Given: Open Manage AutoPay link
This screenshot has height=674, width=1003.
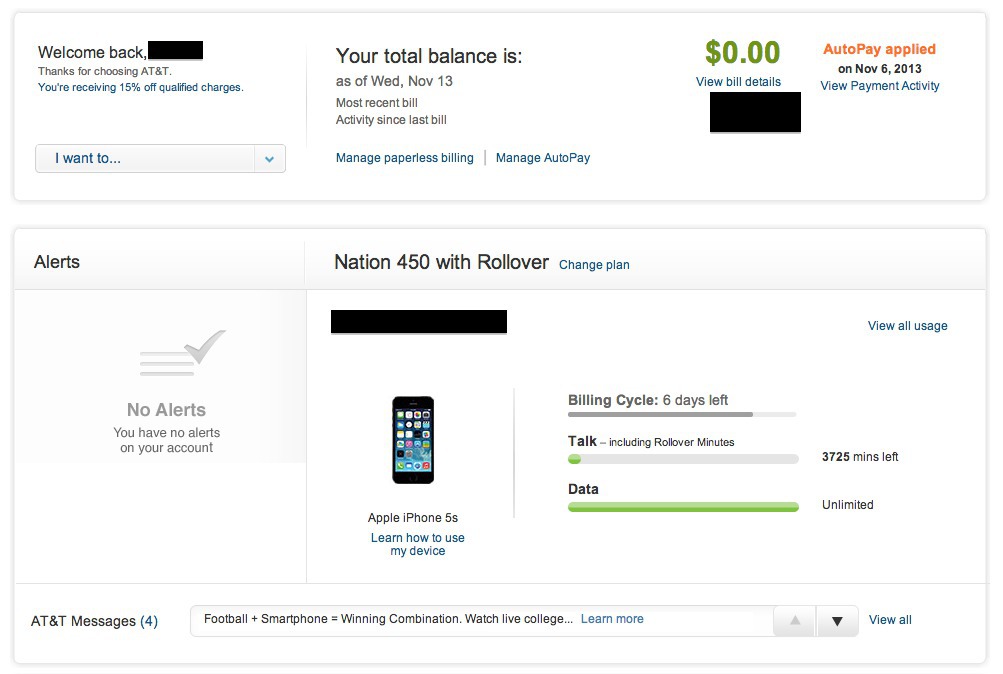Looking at the screenshot, I should click(x=542, y=158).
